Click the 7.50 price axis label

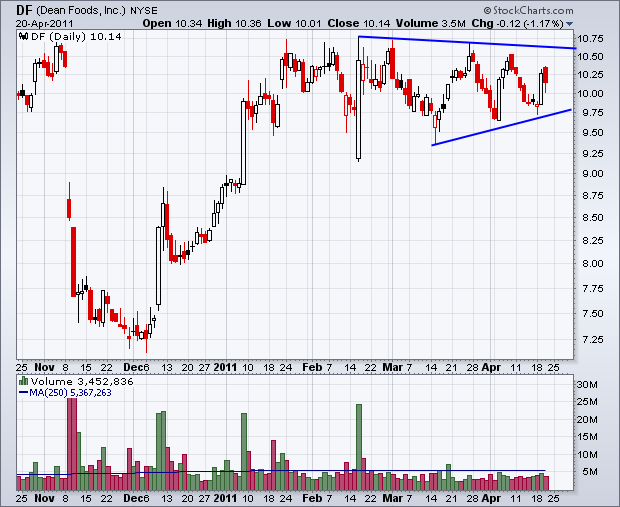(593, 314)
